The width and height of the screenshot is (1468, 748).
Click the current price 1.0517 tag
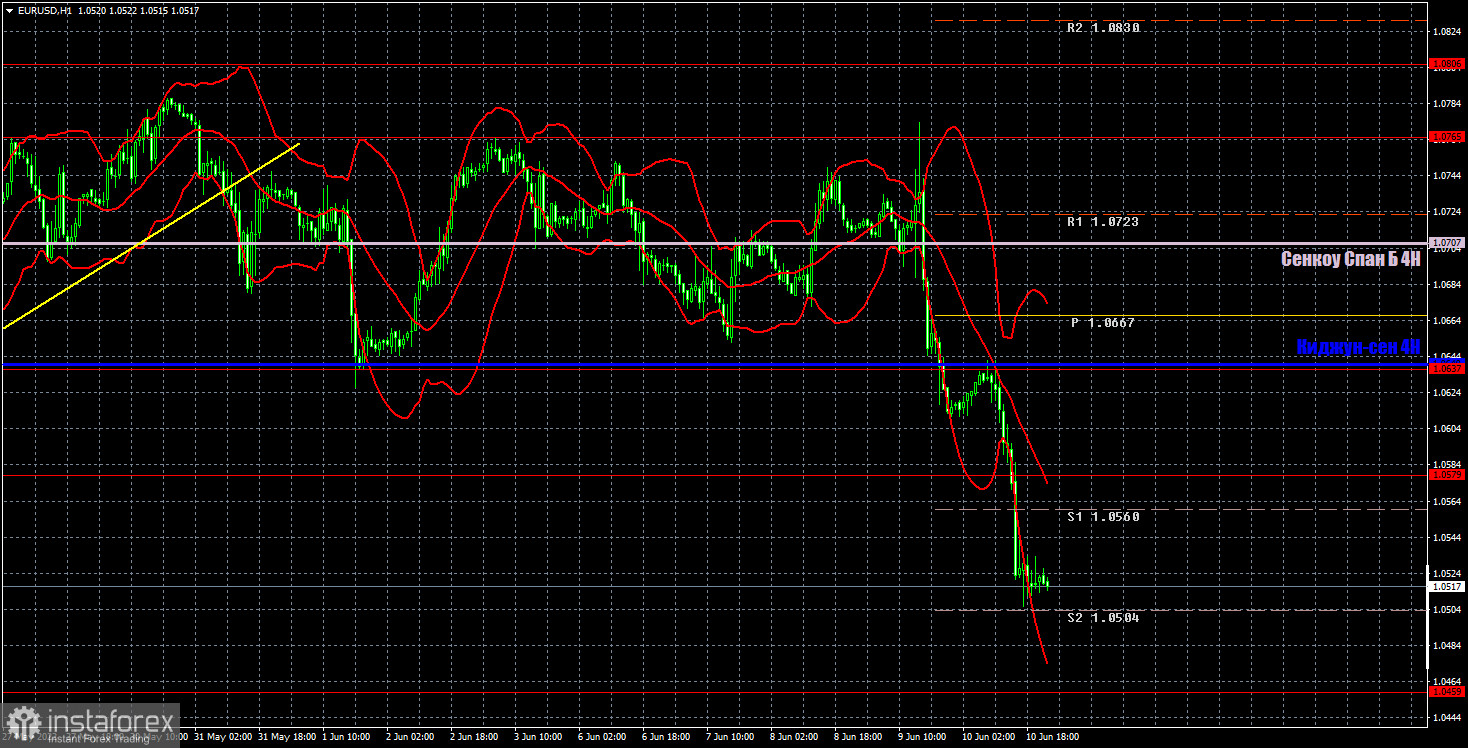coord(1447,587)
